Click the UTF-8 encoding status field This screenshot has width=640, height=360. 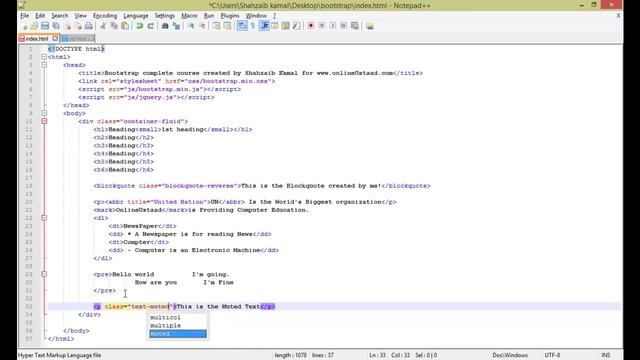tap(552, 355)
